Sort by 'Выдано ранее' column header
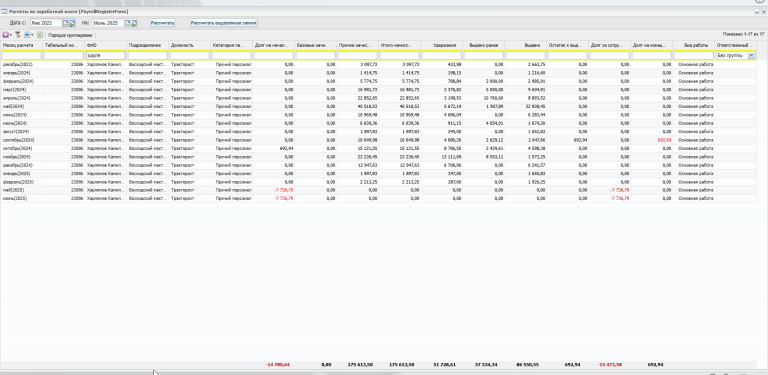The image size is (768, 375). (x=483, y=45)
